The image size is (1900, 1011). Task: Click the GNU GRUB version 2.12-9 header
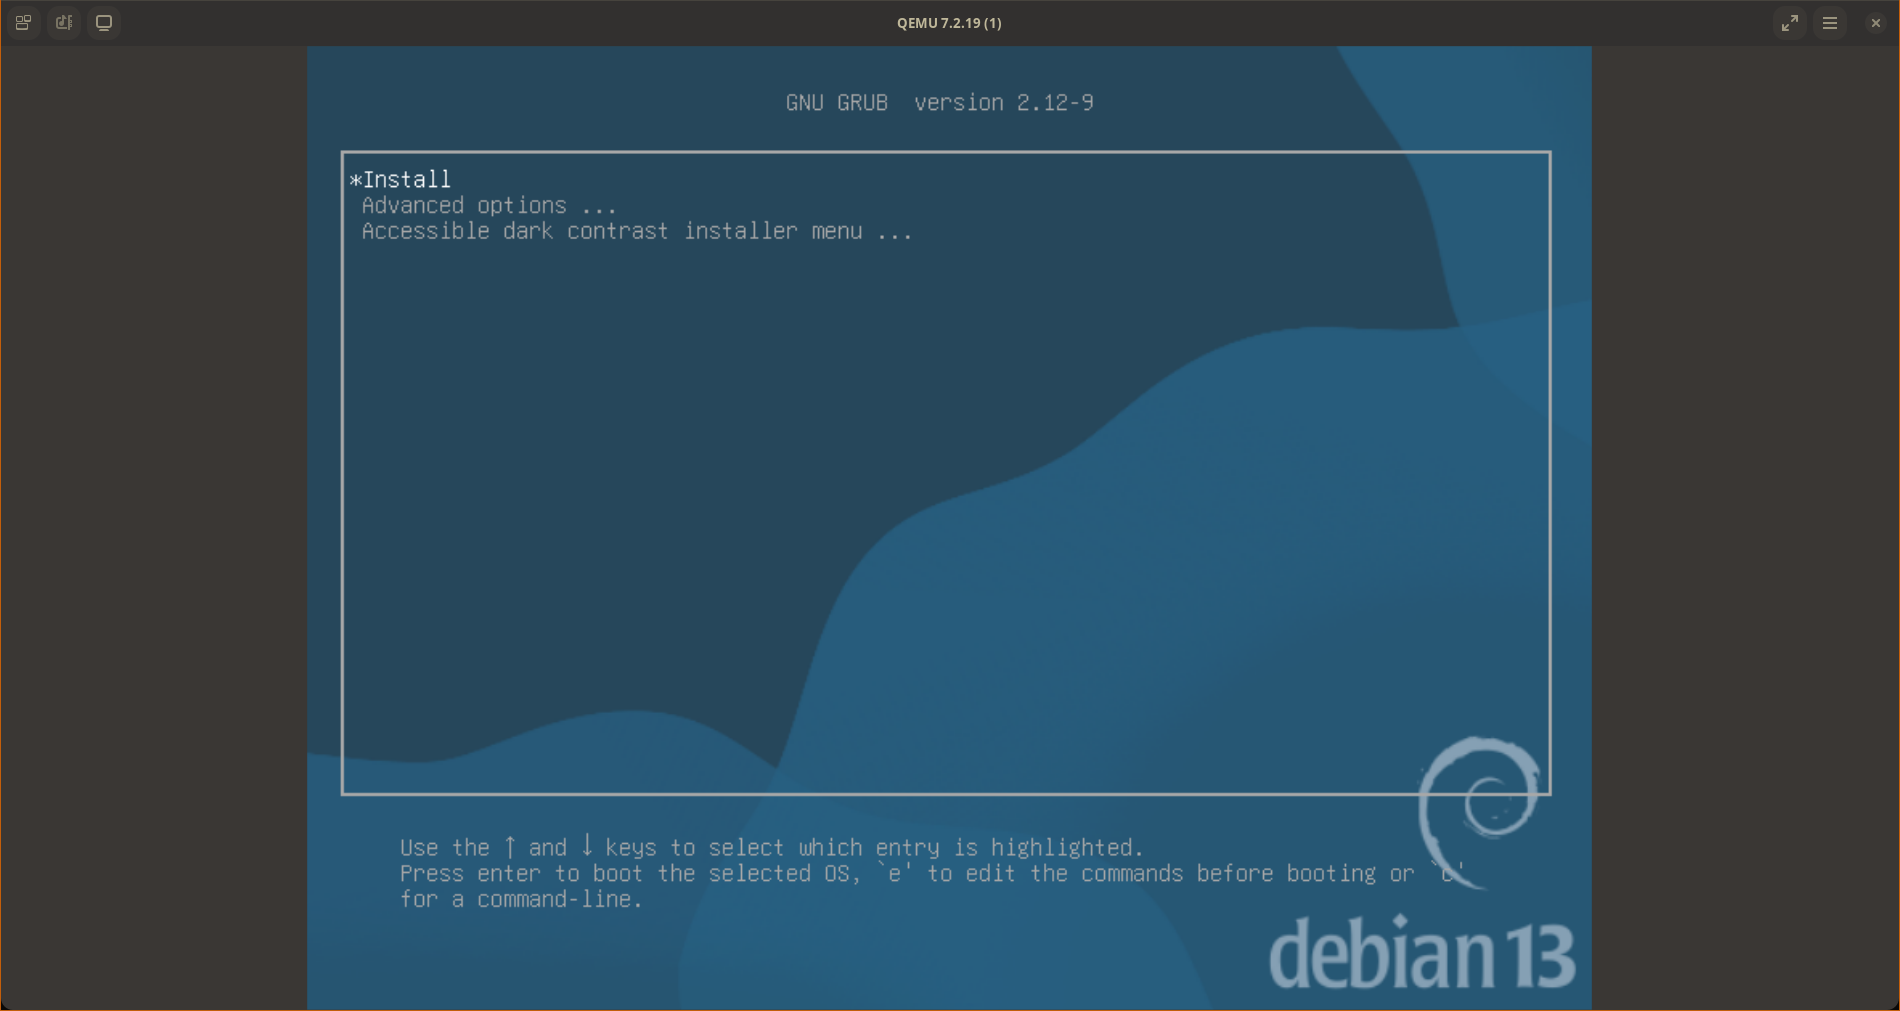click(x=939, y=102)
